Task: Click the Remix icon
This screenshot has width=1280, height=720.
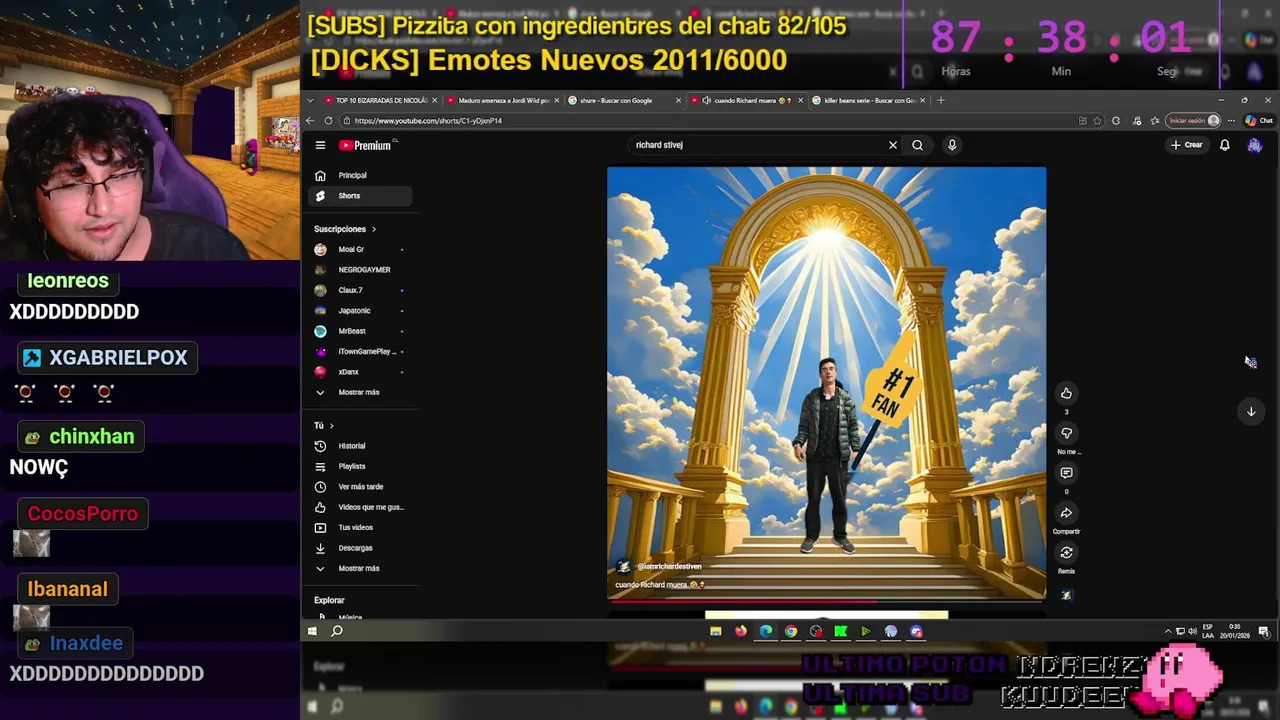Action: pyautogui.click(x=1066, y=553)
